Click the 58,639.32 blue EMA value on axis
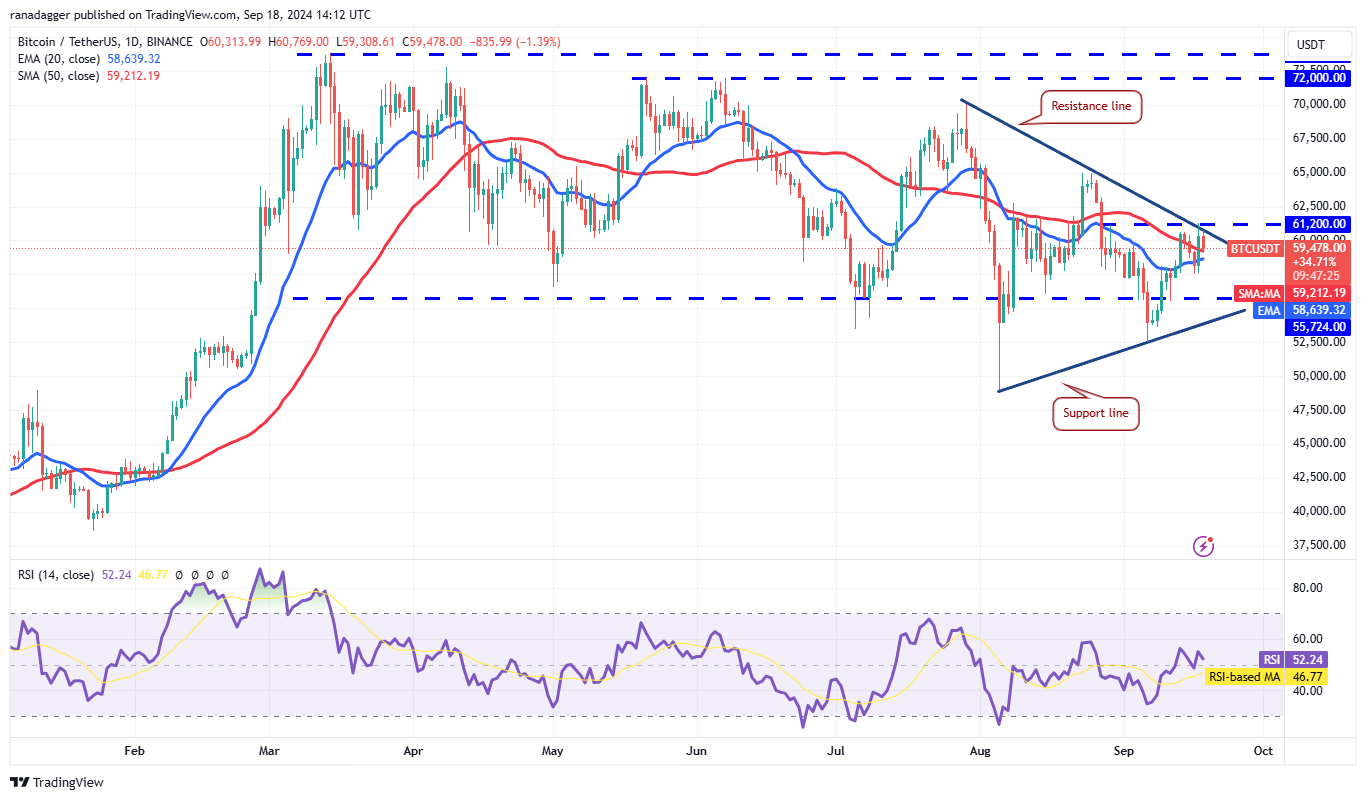Viewport: 1366px width, 800px height. (x=1317, y=311)
